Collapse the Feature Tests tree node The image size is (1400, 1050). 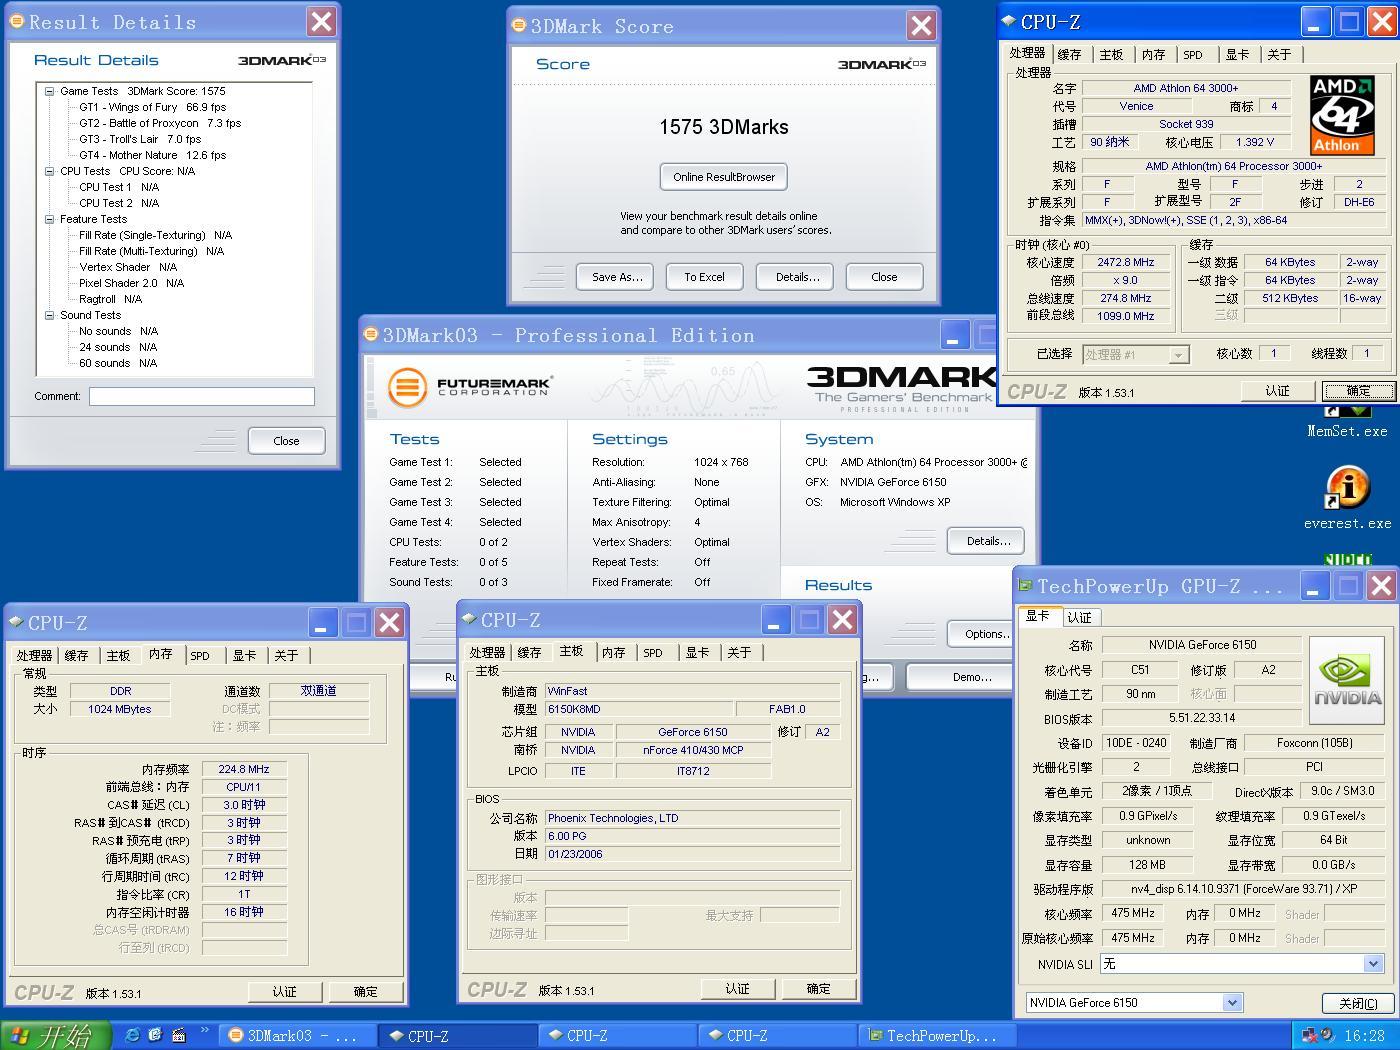tap(49, 219)
